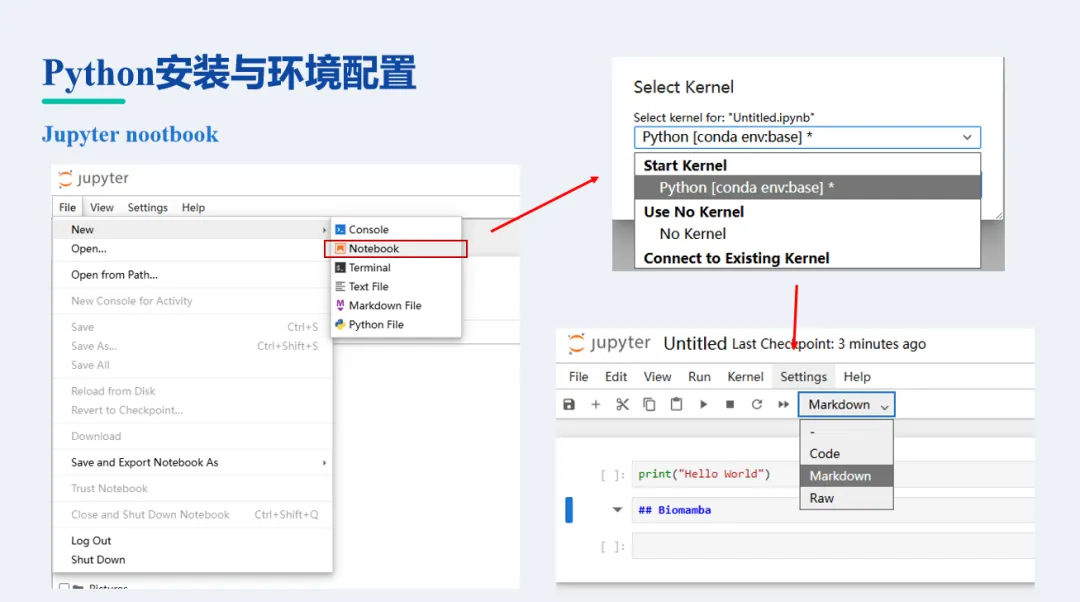
Task: Open File menu in notebook window
Action: click(x=579, y=377)
